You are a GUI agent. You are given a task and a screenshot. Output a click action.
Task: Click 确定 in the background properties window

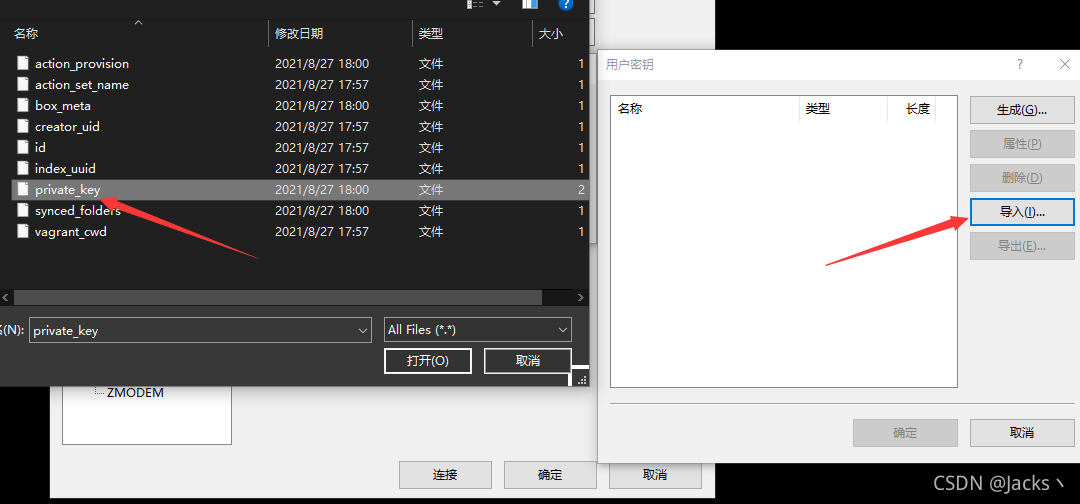(550, 475)
